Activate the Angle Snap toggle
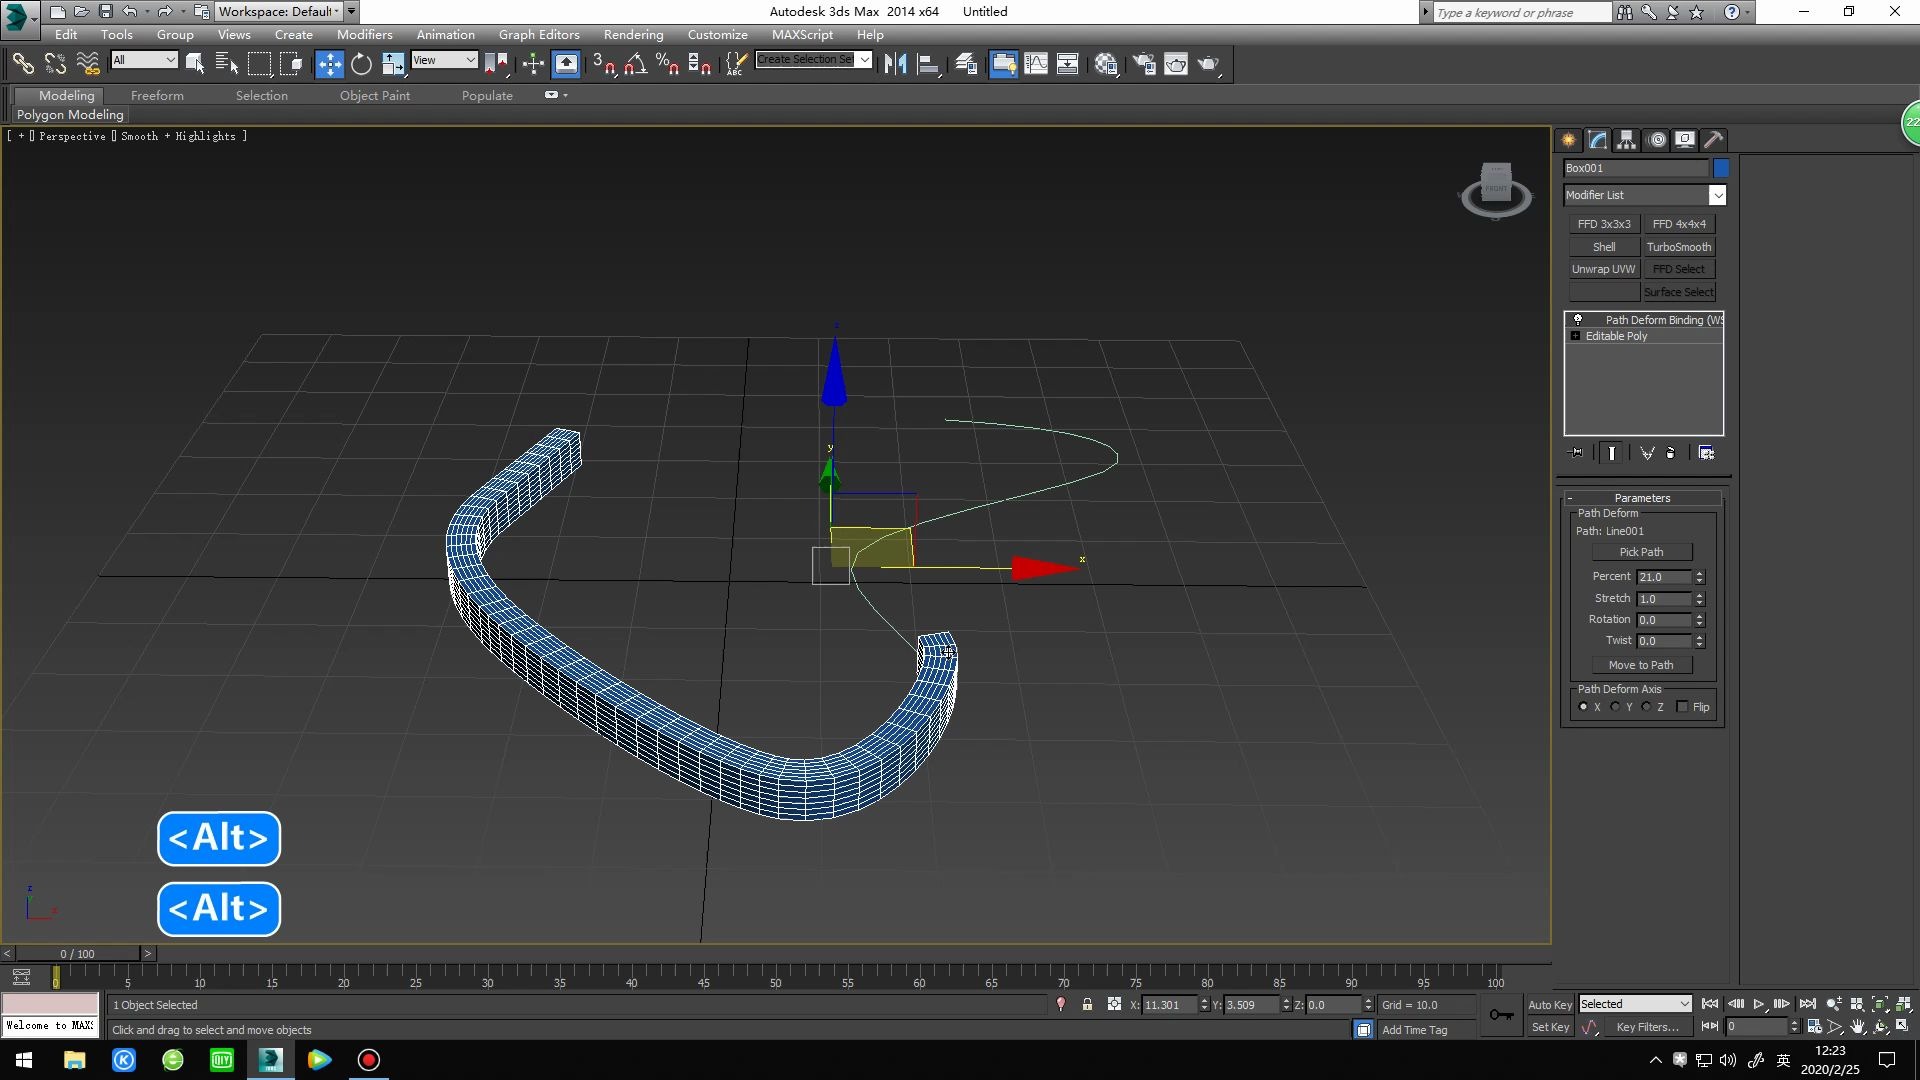This screenshot has height=1080, width=1920. pos(635,64)
